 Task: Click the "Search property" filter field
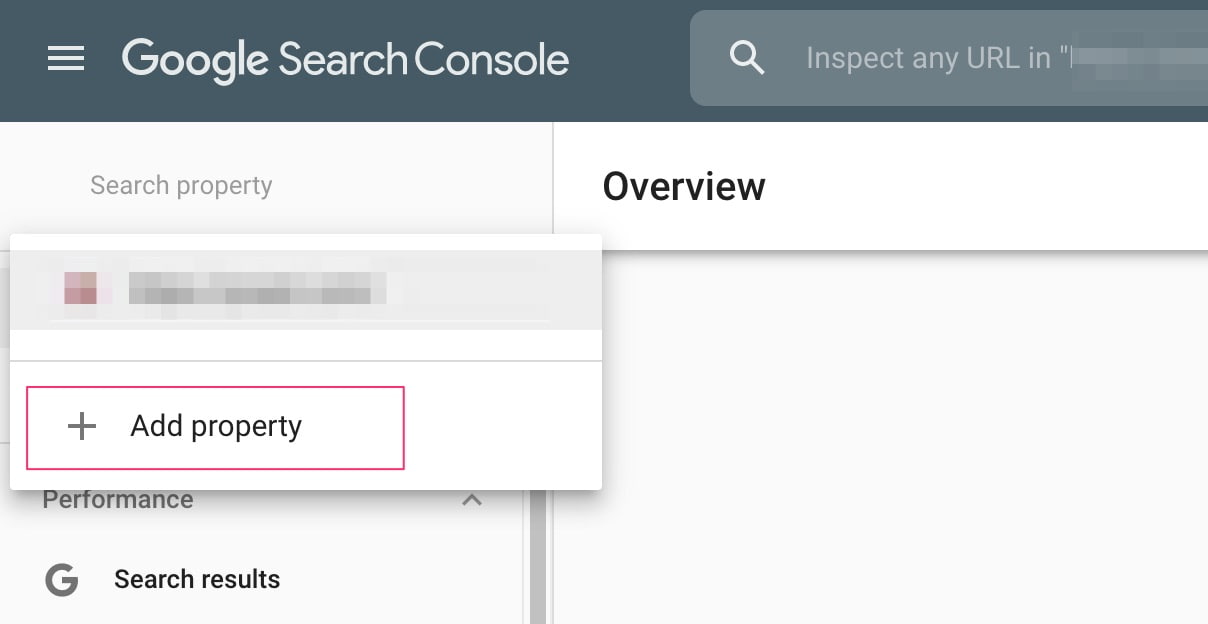[x=181, y=185]
